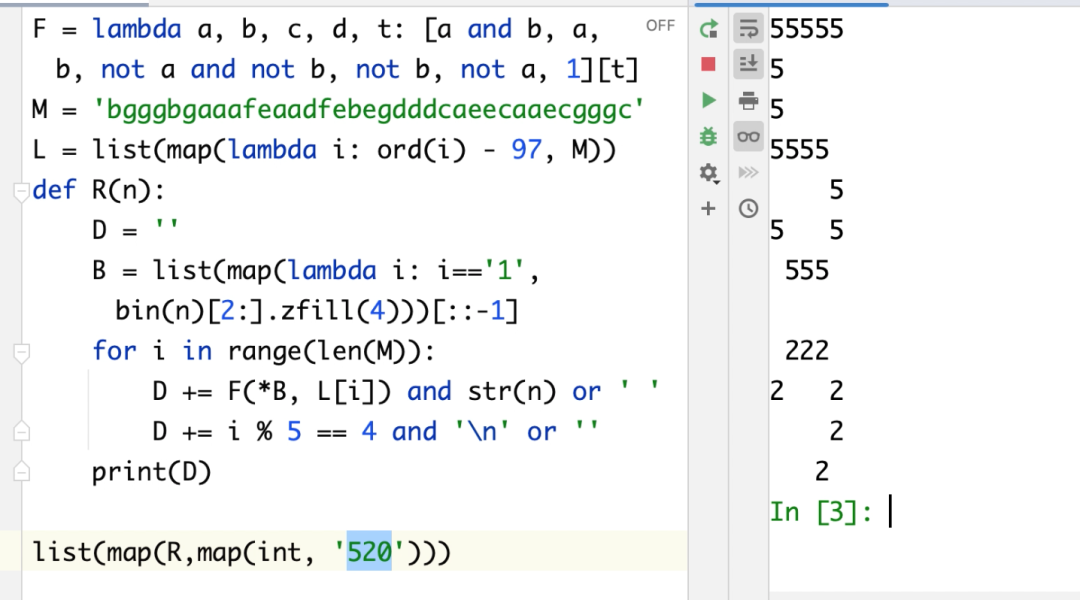Open command history clock icon
The width and height of the screenshot is (1080, 600).
click(x=748, y=209)
